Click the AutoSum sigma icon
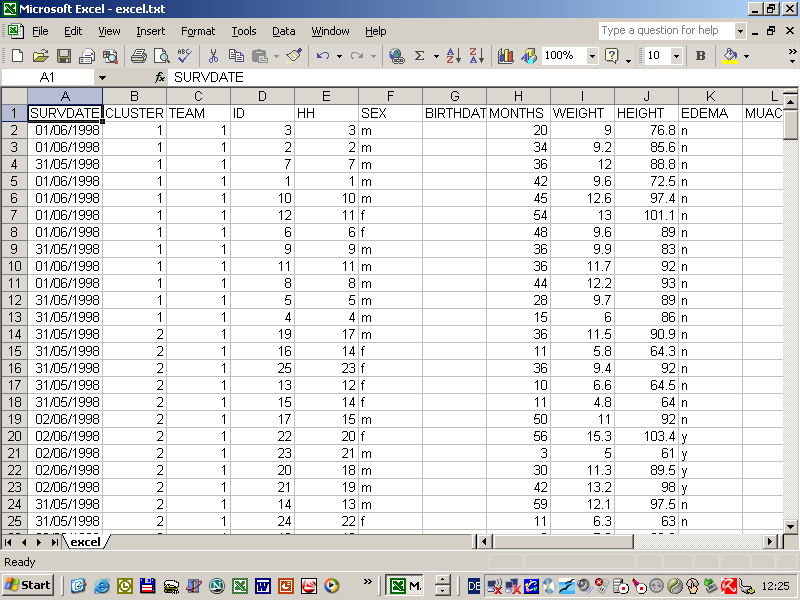Viewport: 800px width, 600px height. (x=420, y=56)
